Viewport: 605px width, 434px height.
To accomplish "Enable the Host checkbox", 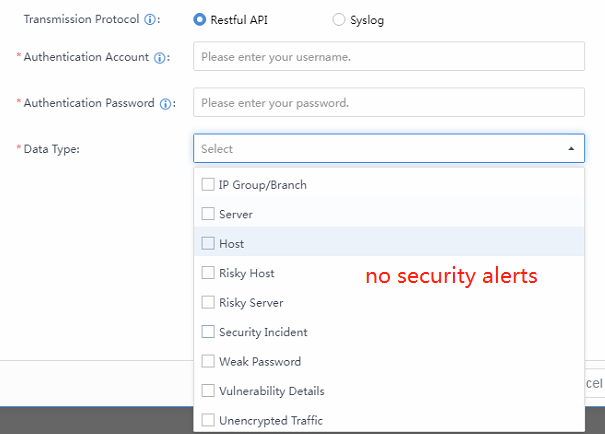I will click(x=208, y=243).
